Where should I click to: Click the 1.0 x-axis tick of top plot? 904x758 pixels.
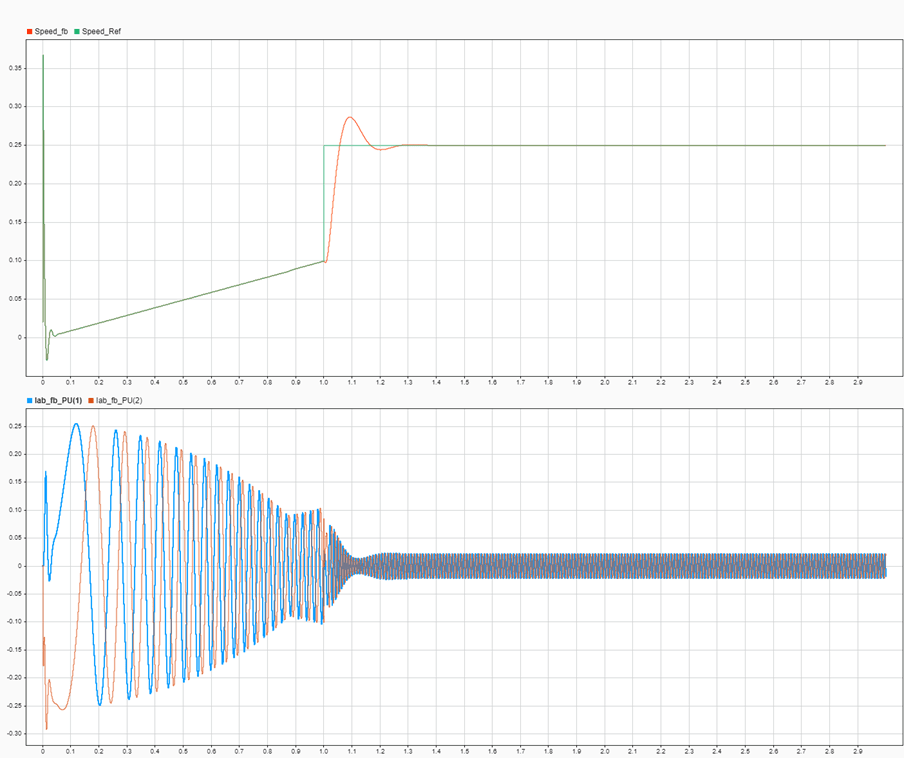click(x=324, y=382)
